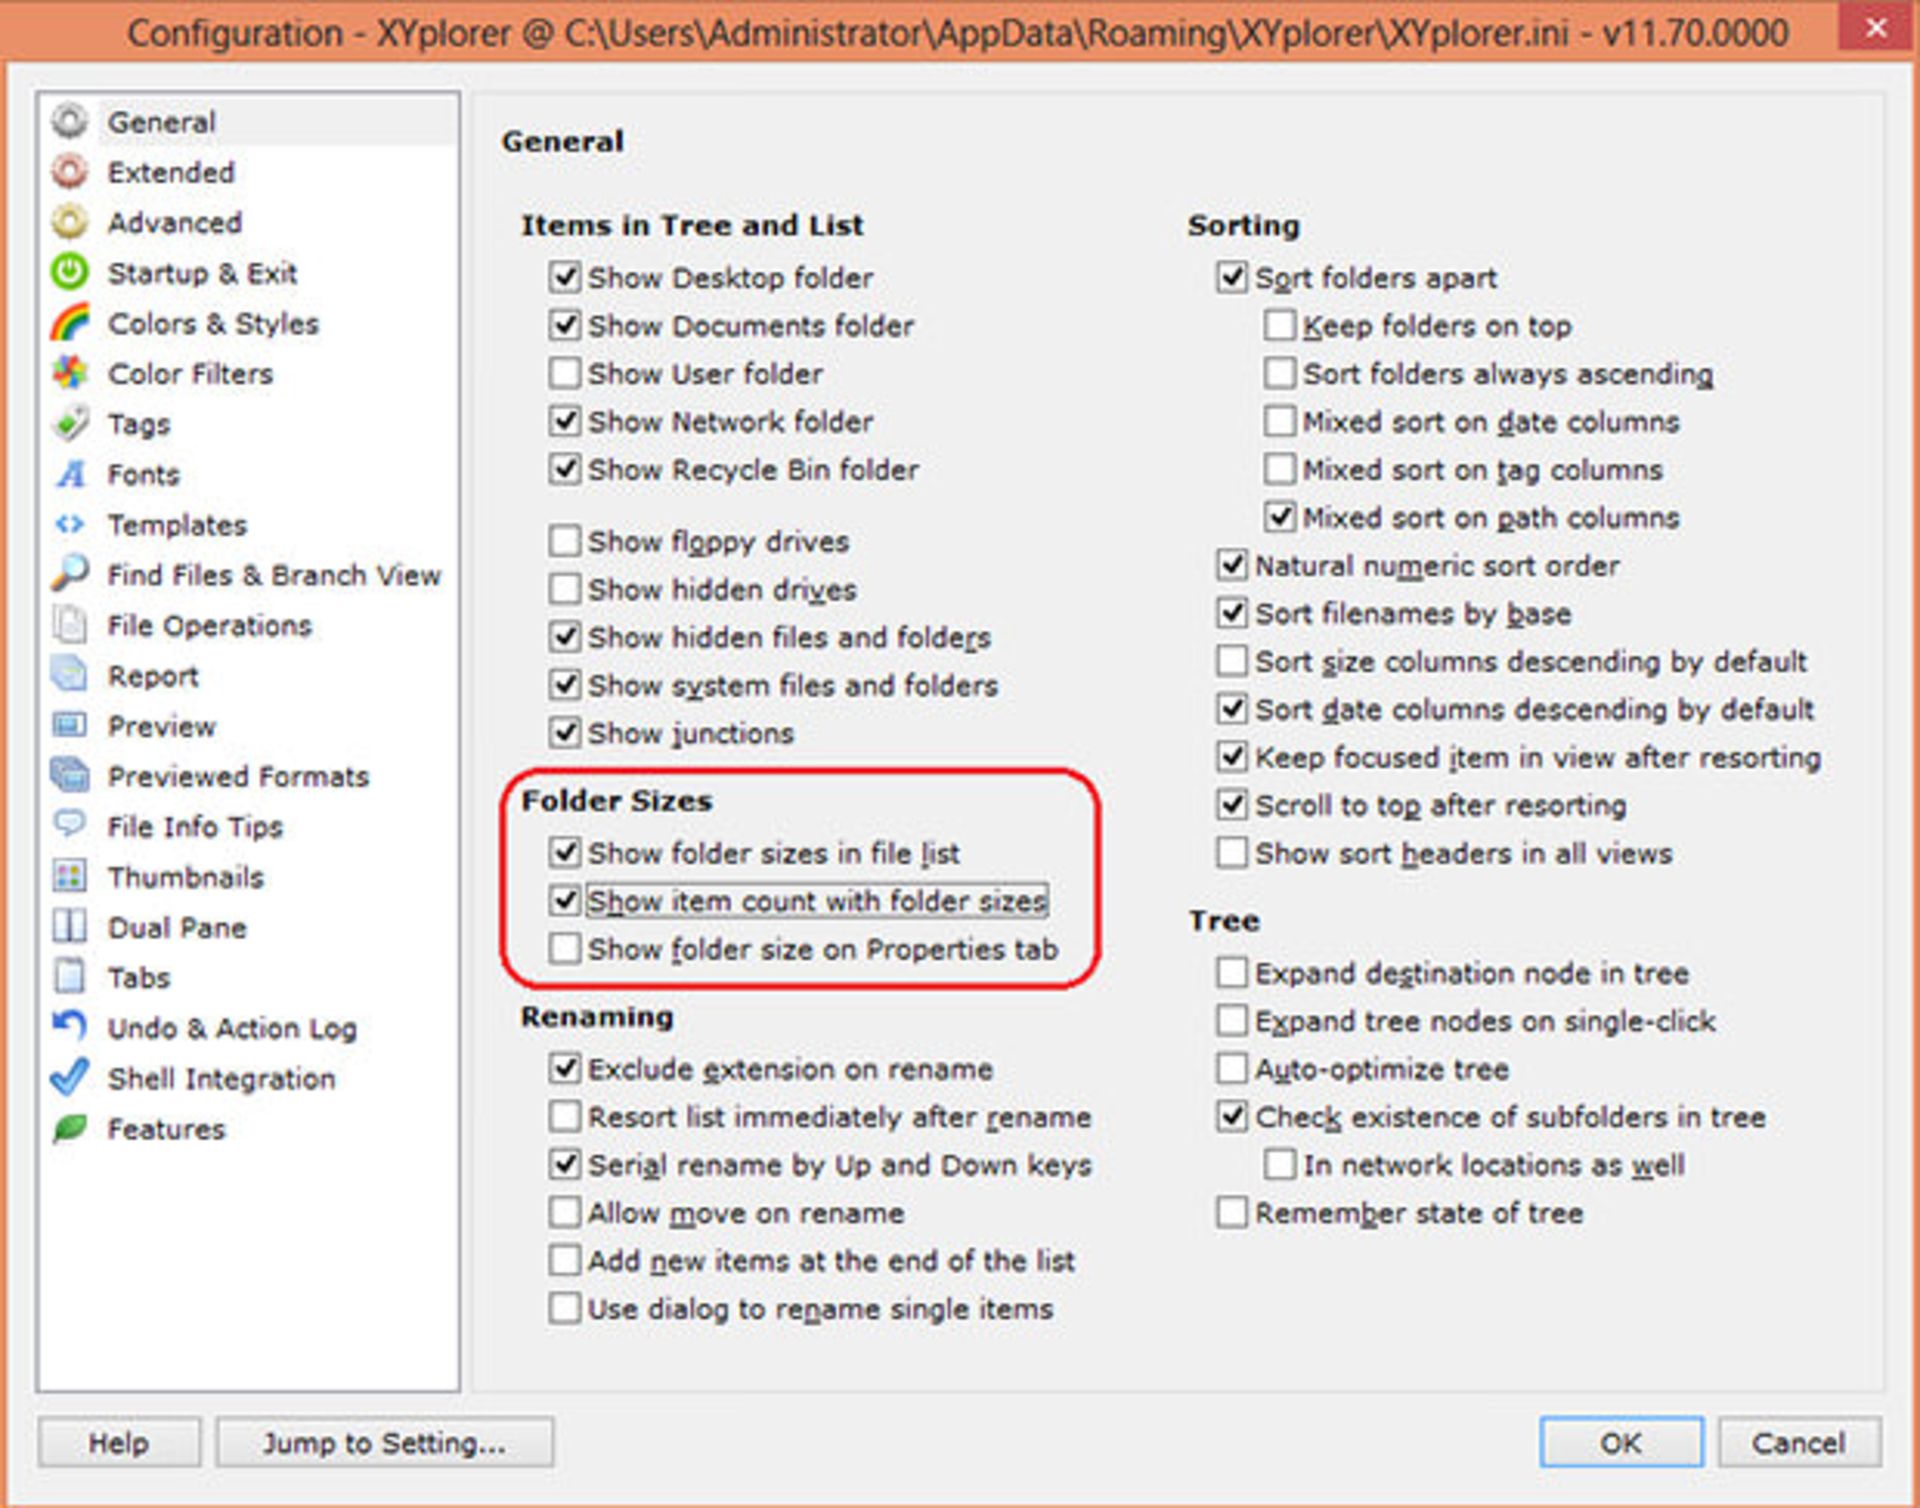Enable Remember state of tree checkbox
Image resolution: width=1920 pixels, height=1508 pixels.
click(1232, 1213)
